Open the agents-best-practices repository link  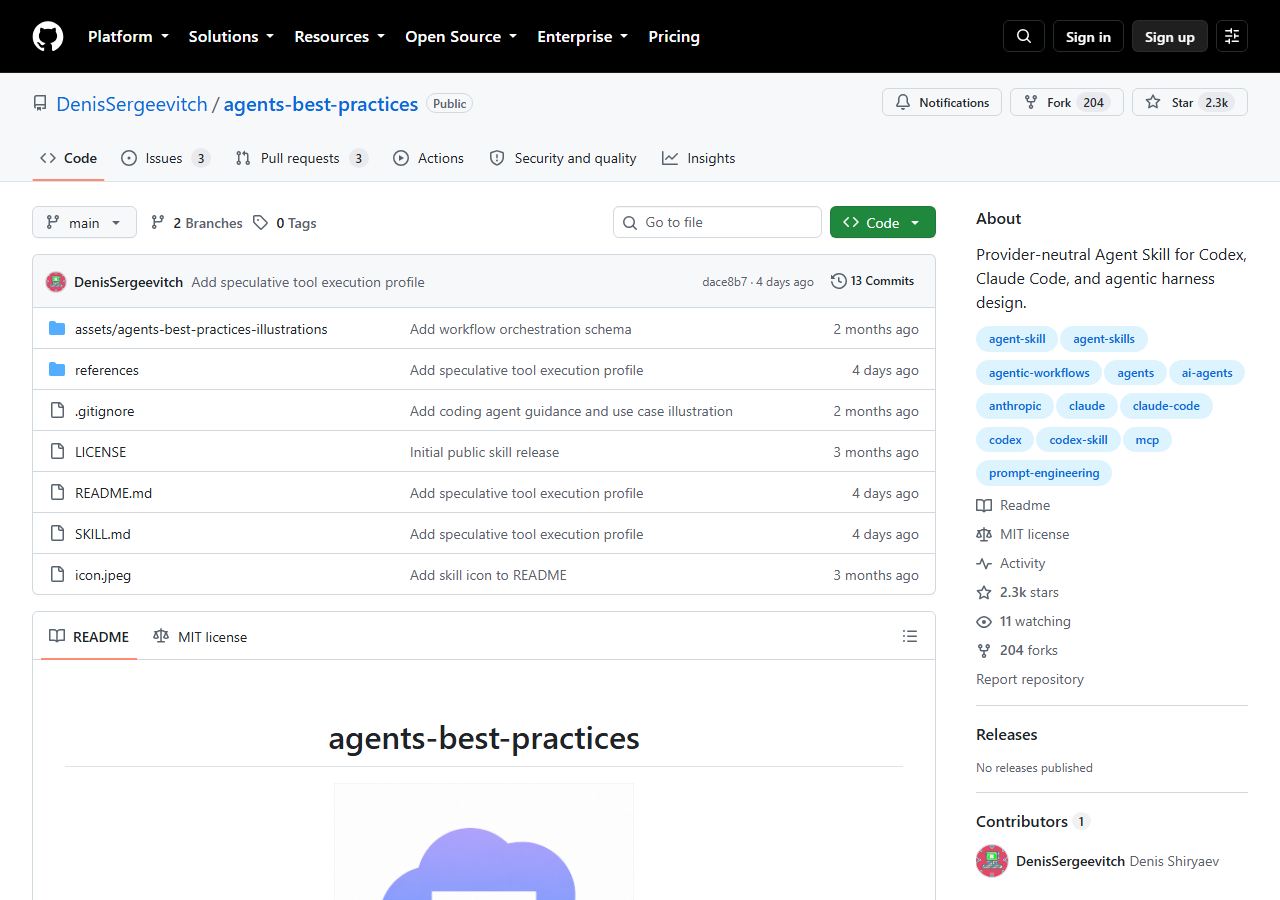pyautogui.click(x=321, y=104)
